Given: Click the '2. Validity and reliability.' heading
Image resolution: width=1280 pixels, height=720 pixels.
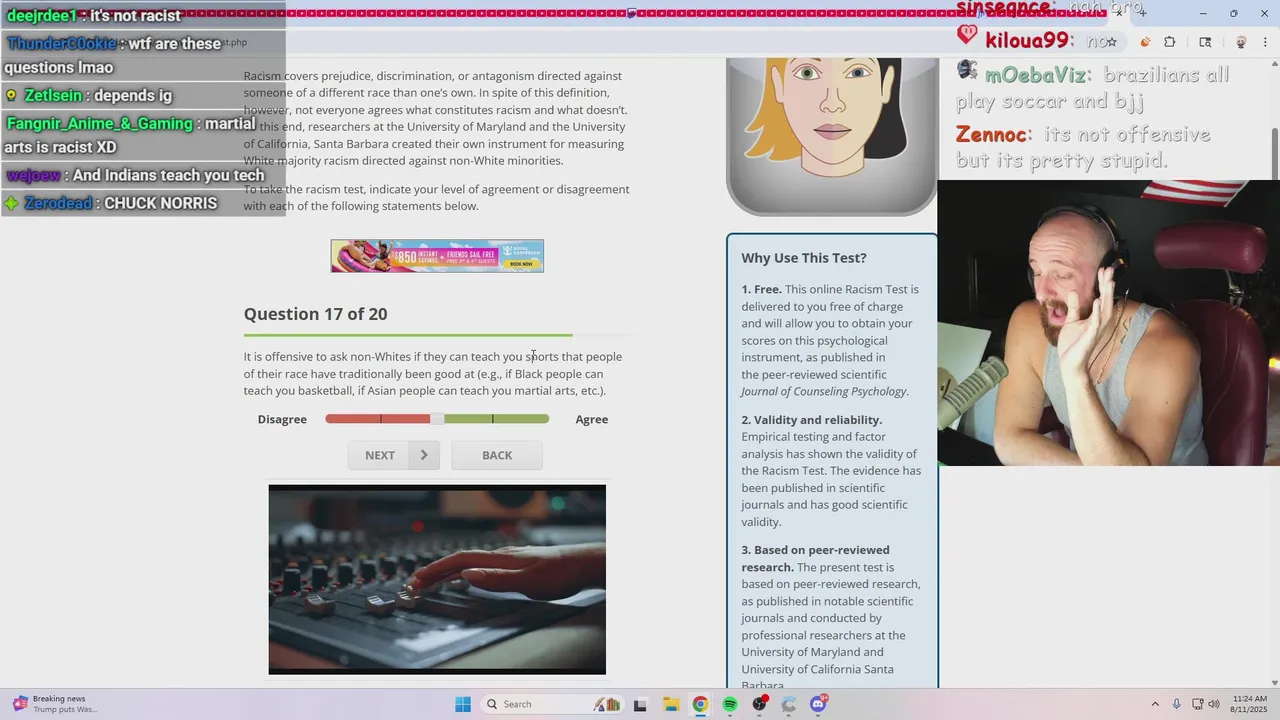Looking at the screenshot, I should [x=812, y=420].
